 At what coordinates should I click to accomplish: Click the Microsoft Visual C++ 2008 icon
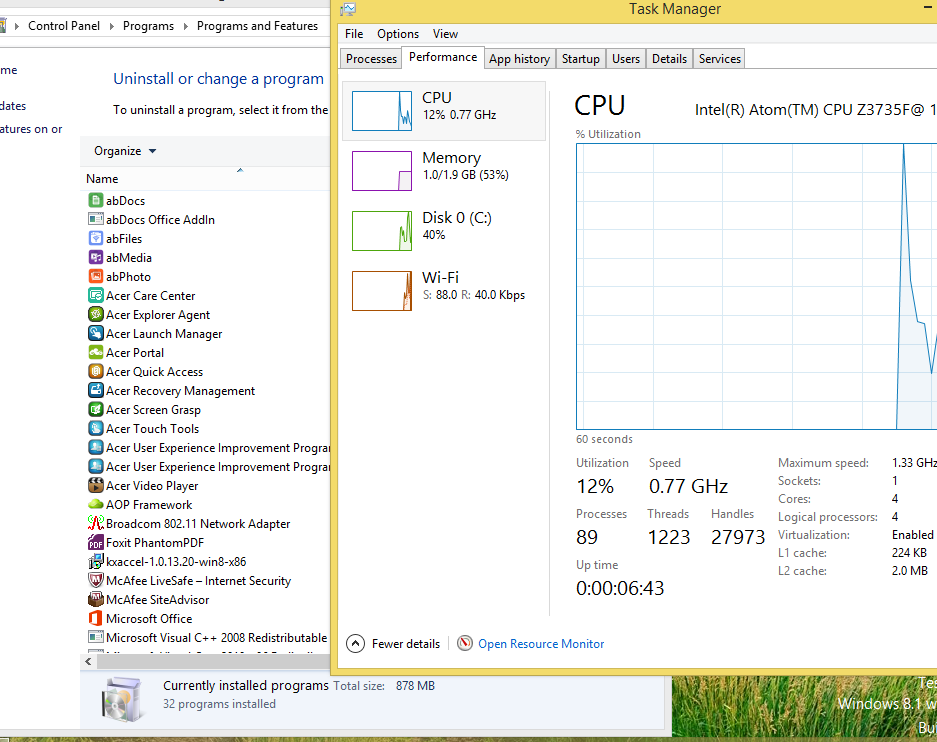[96, 637]
